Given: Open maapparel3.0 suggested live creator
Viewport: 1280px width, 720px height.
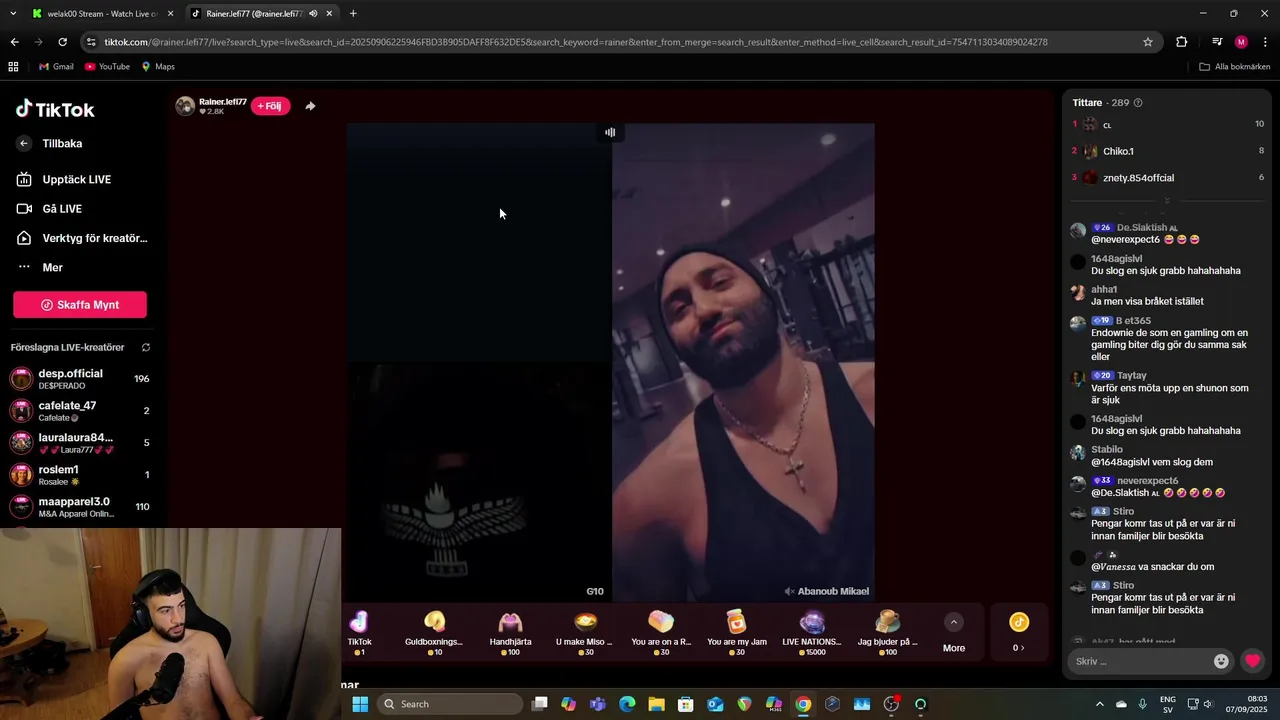Looking at the screenshot, I should click(80, 507).
